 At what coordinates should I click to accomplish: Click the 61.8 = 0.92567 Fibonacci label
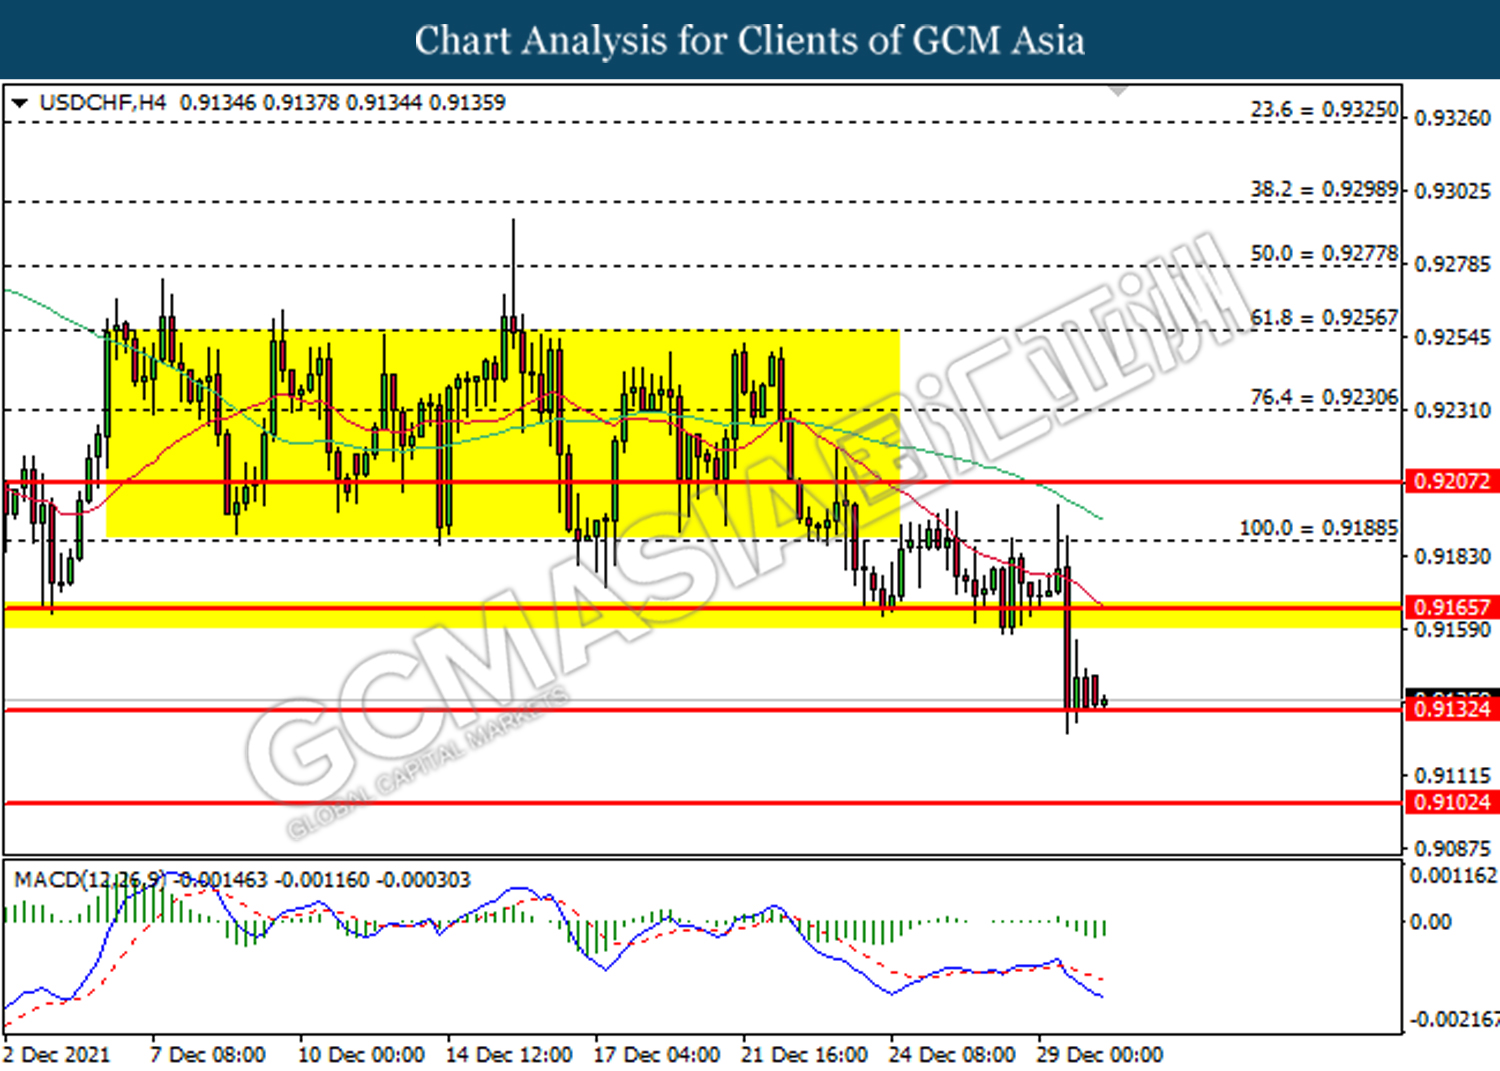1324,317
